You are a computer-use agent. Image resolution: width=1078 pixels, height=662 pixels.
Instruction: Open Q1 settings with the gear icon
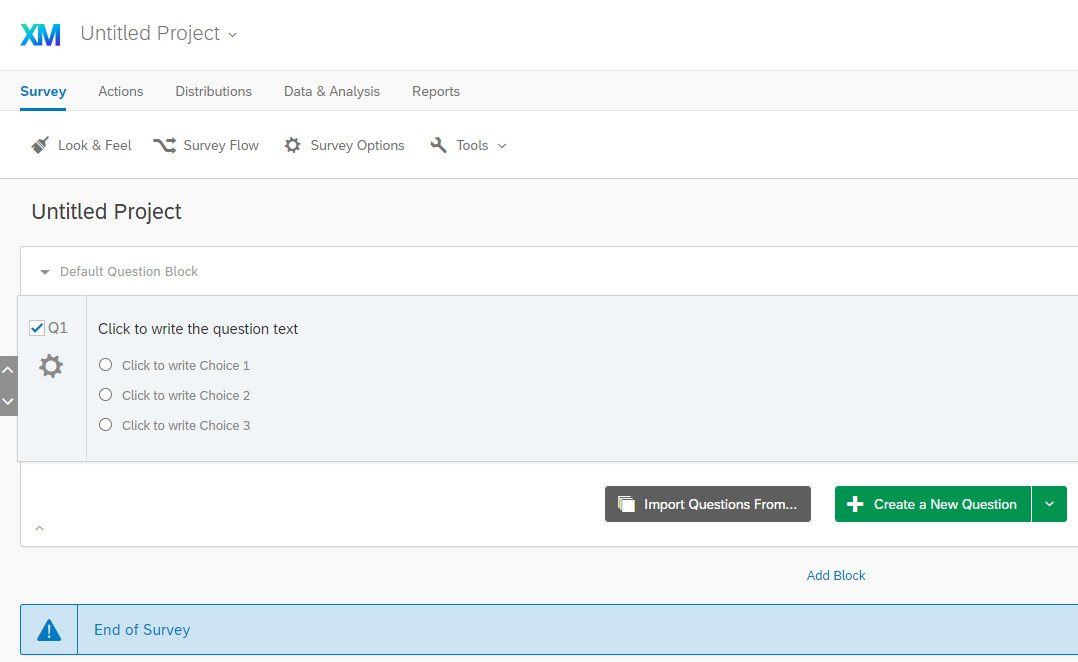click(50, 365)
